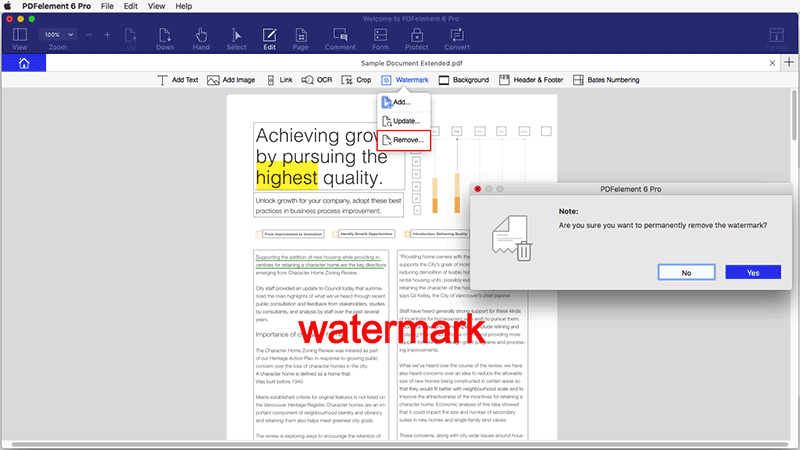This screenshot has width=800, height=450.
Task: Open the File menu
Action: pos(107,6)
